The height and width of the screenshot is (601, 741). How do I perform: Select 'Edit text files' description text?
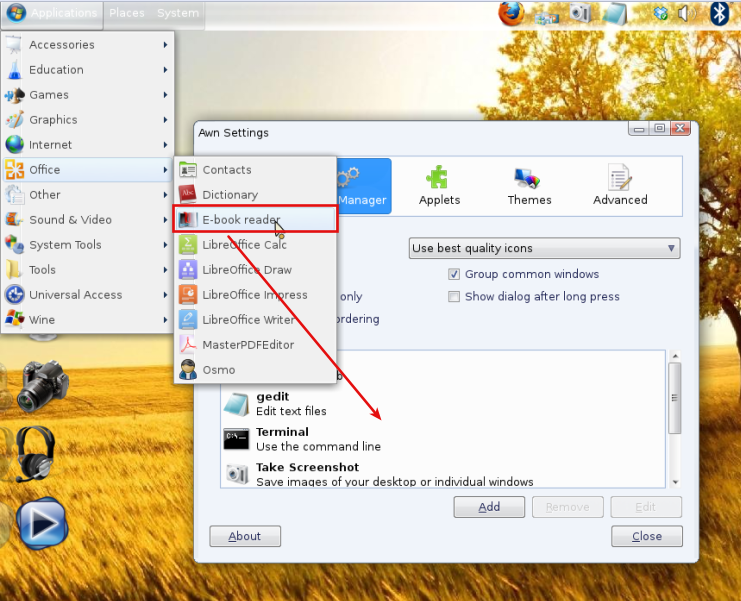291,411
